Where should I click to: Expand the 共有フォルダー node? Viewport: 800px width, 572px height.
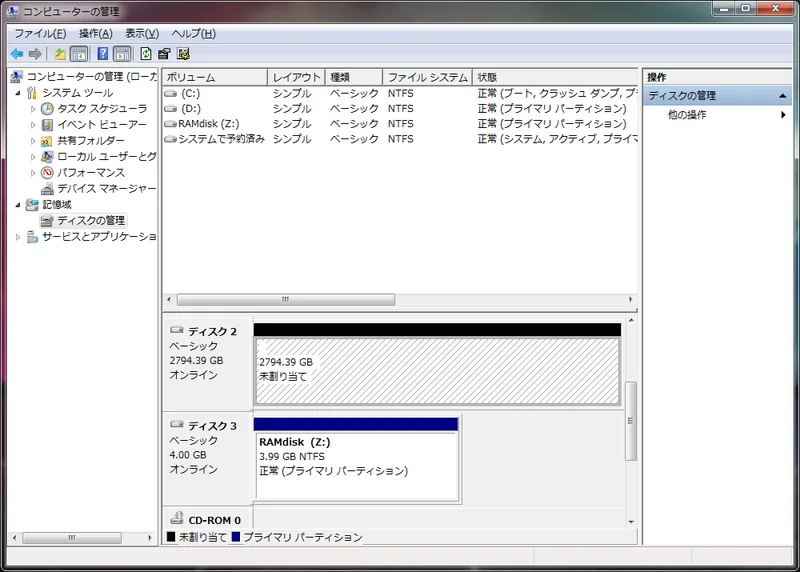33,141
